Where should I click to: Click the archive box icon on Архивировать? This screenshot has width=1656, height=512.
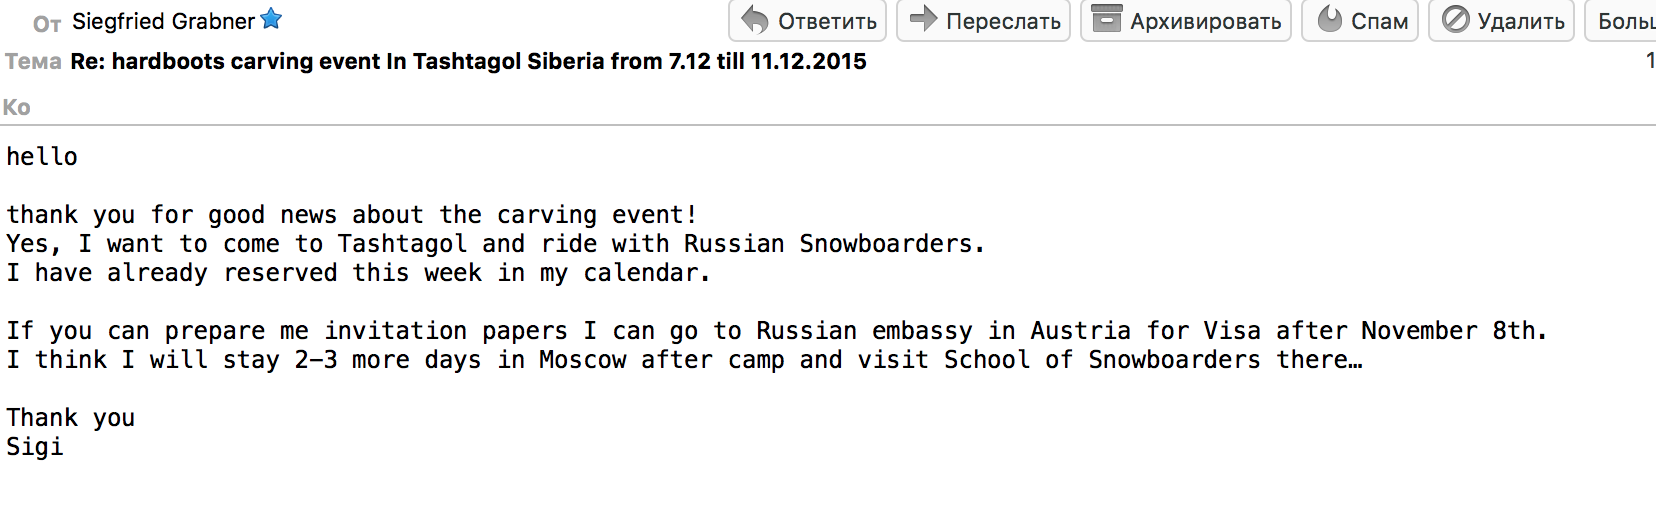point(1106,19)
